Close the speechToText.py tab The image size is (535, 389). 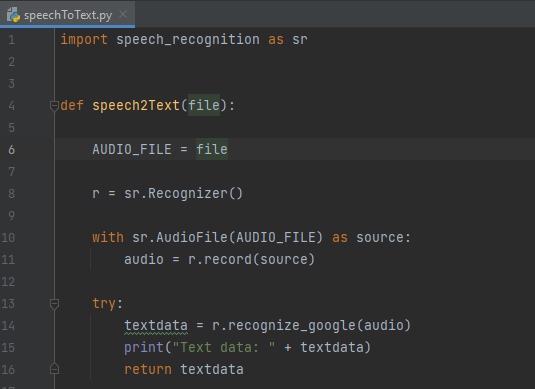pos(123,14)
